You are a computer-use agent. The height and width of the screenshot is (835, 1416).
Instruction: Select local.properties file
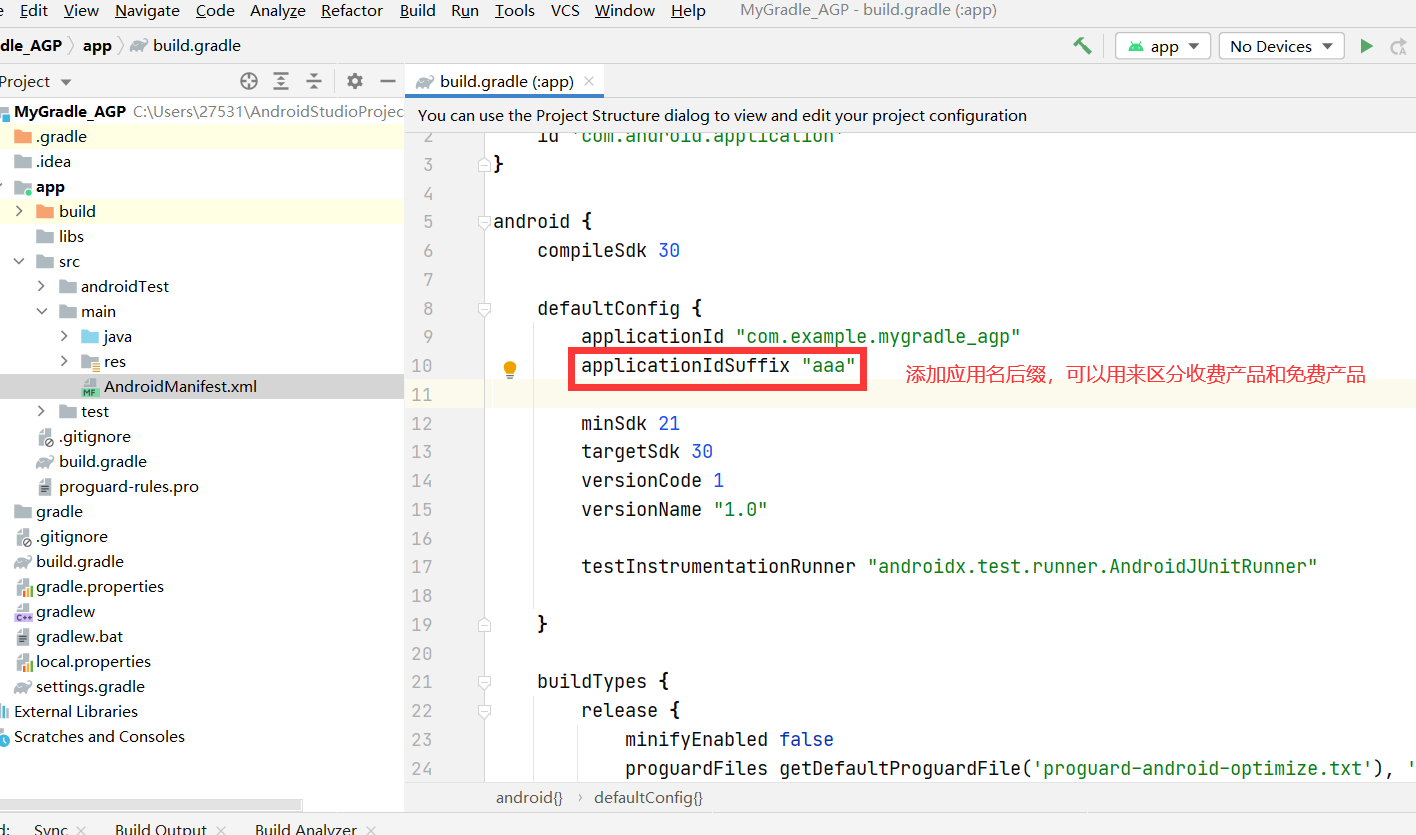pyautogui.click(x=93, y=661)
